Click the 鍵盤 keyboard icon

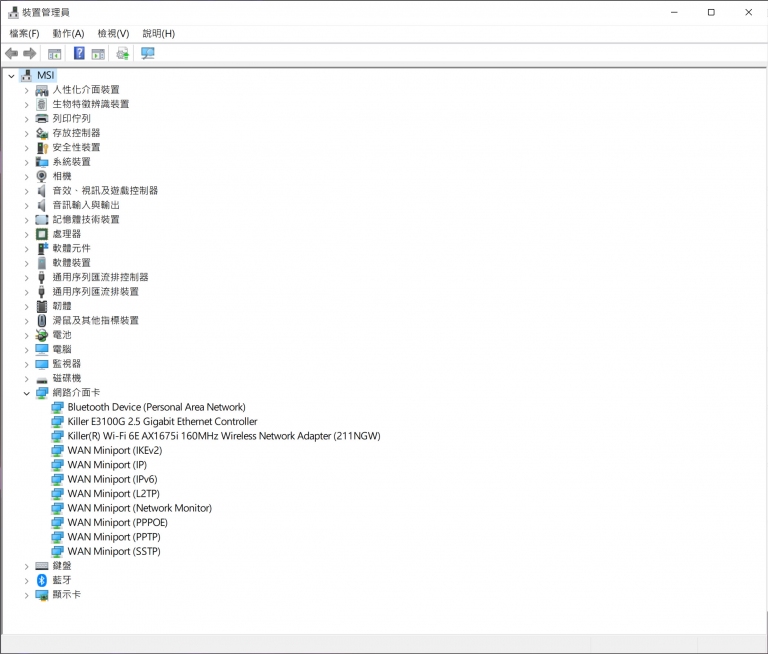coord(42,566)
